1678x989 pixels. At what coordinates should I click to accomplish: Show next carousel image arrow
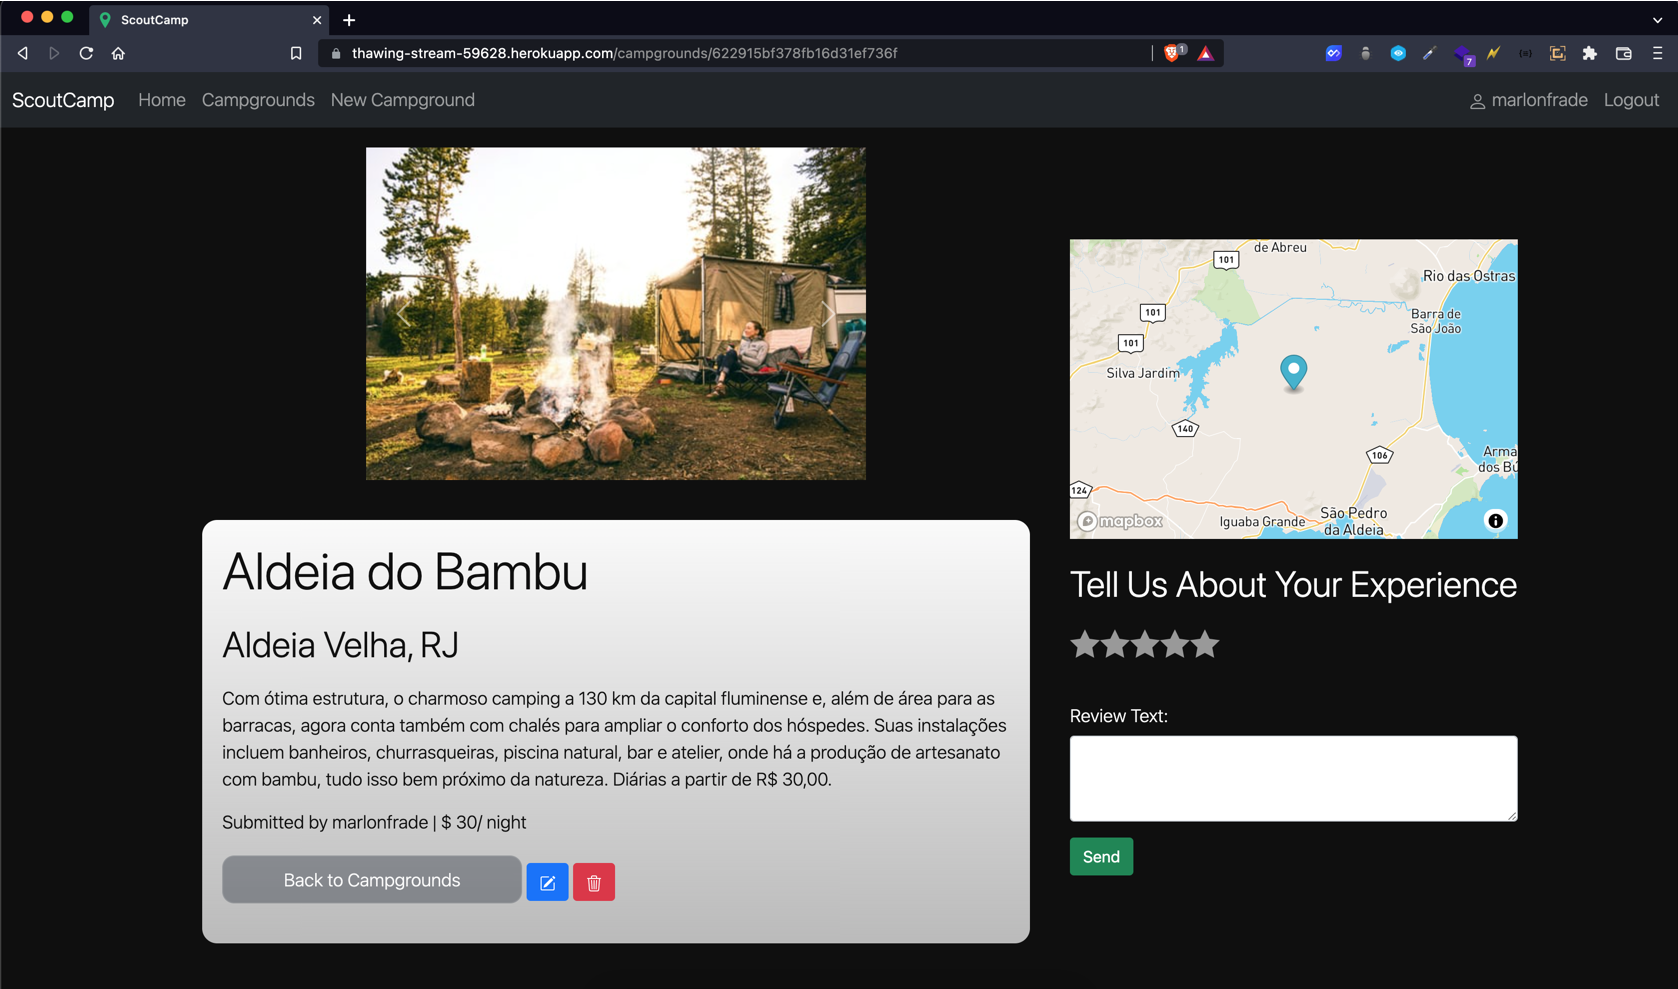(828, 314)
